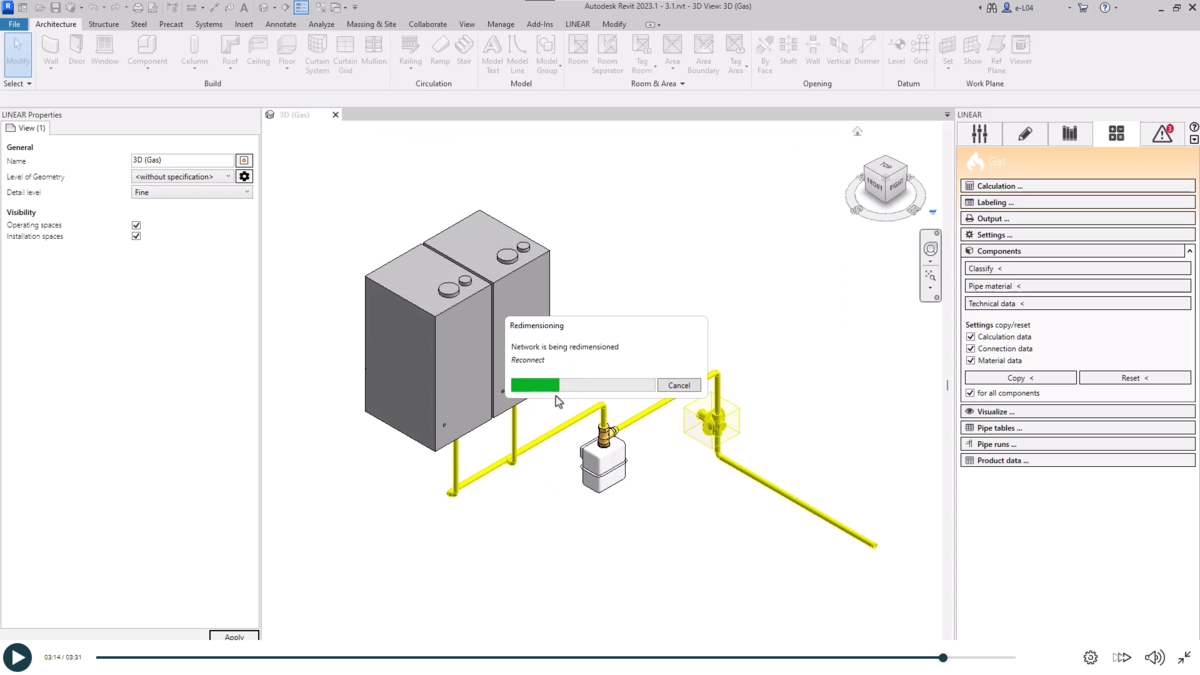
Task: Click the Calculation button in the Gas panel
Action: coord(1077,185)
